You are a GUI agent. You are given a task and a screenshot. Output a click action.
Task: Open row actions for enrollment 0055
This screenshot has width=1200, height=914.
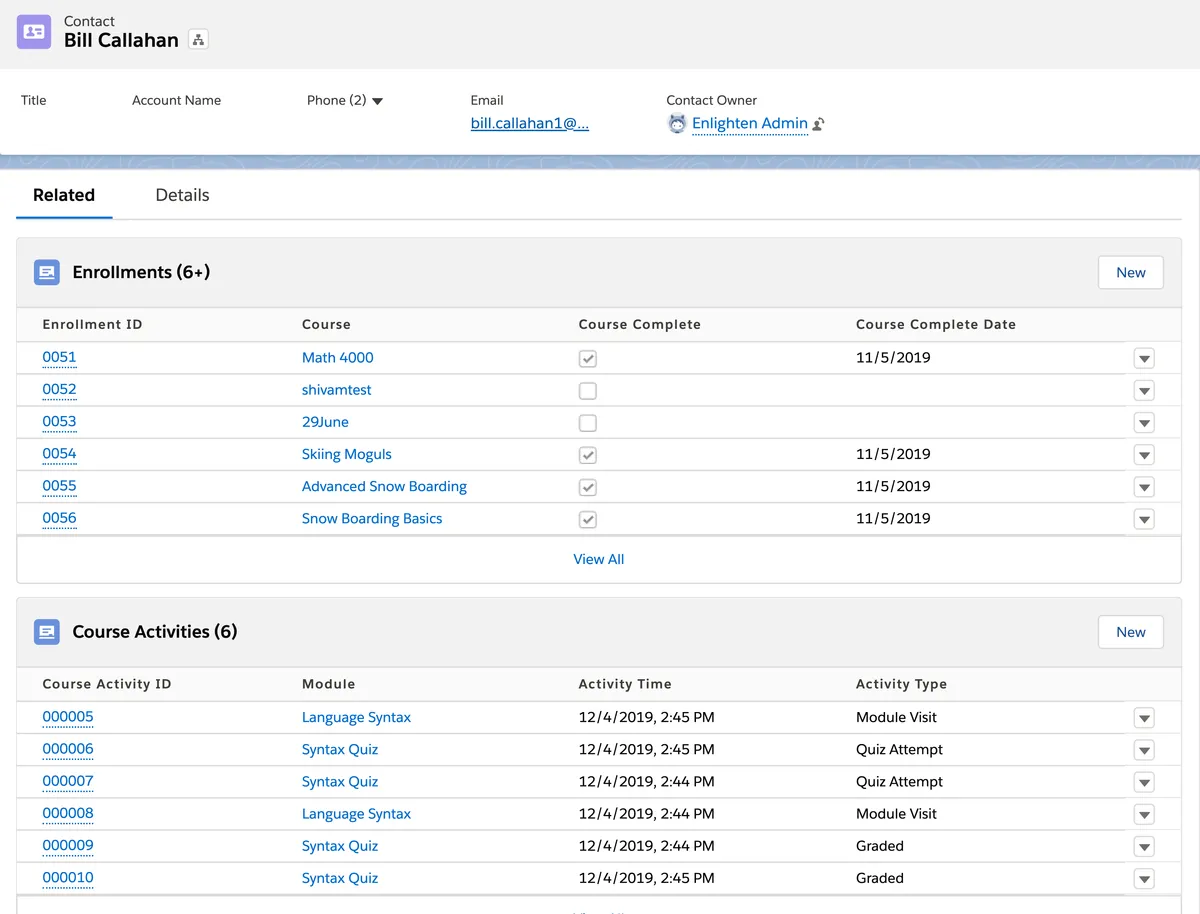tap(1144, 487)
